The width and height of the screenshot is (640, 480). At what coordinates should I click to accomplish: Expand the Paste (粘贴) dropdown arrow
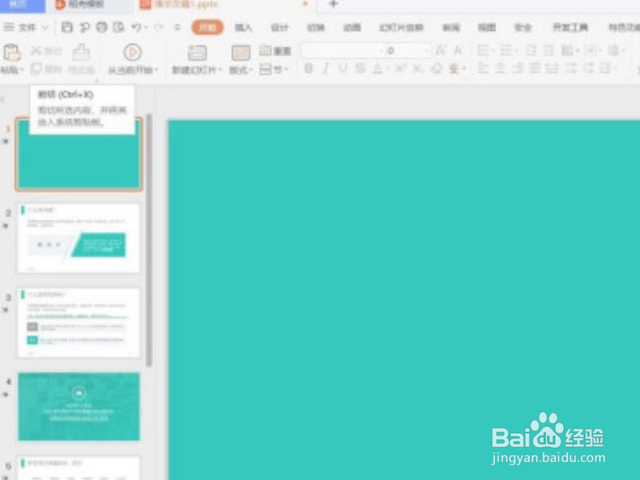pos(22,70)
